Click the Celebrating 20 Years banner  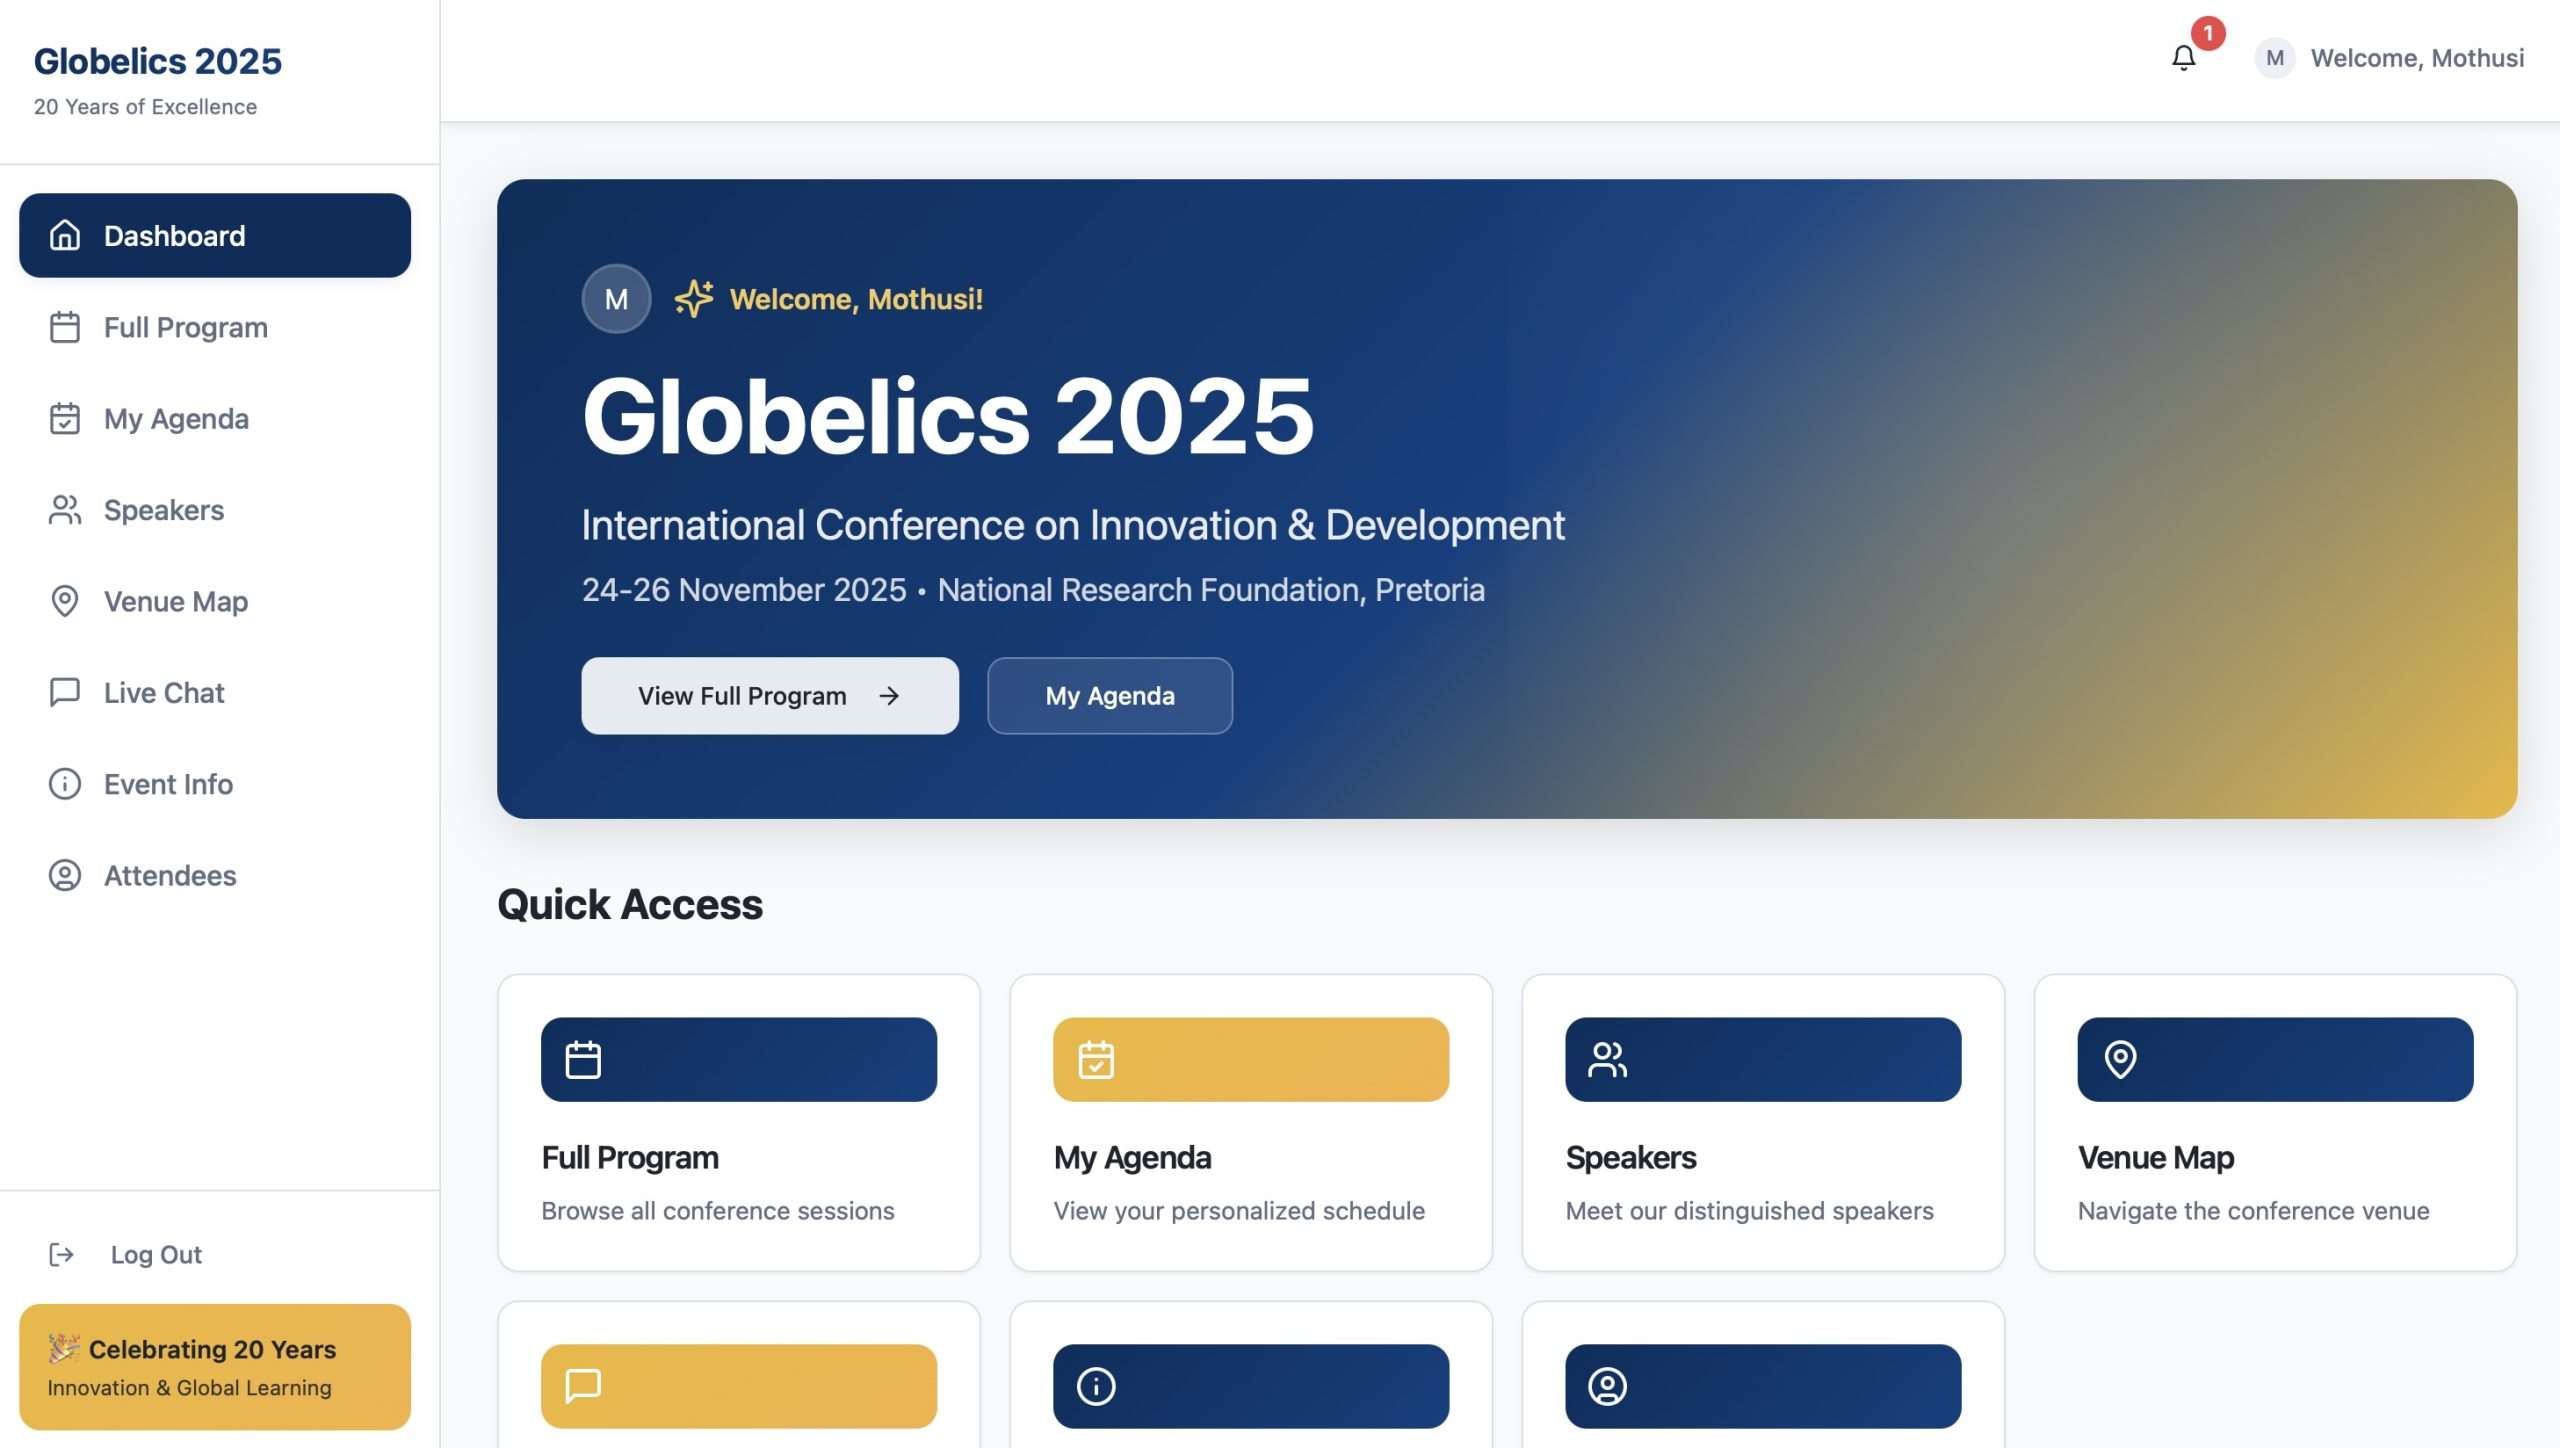point(215,1367)
